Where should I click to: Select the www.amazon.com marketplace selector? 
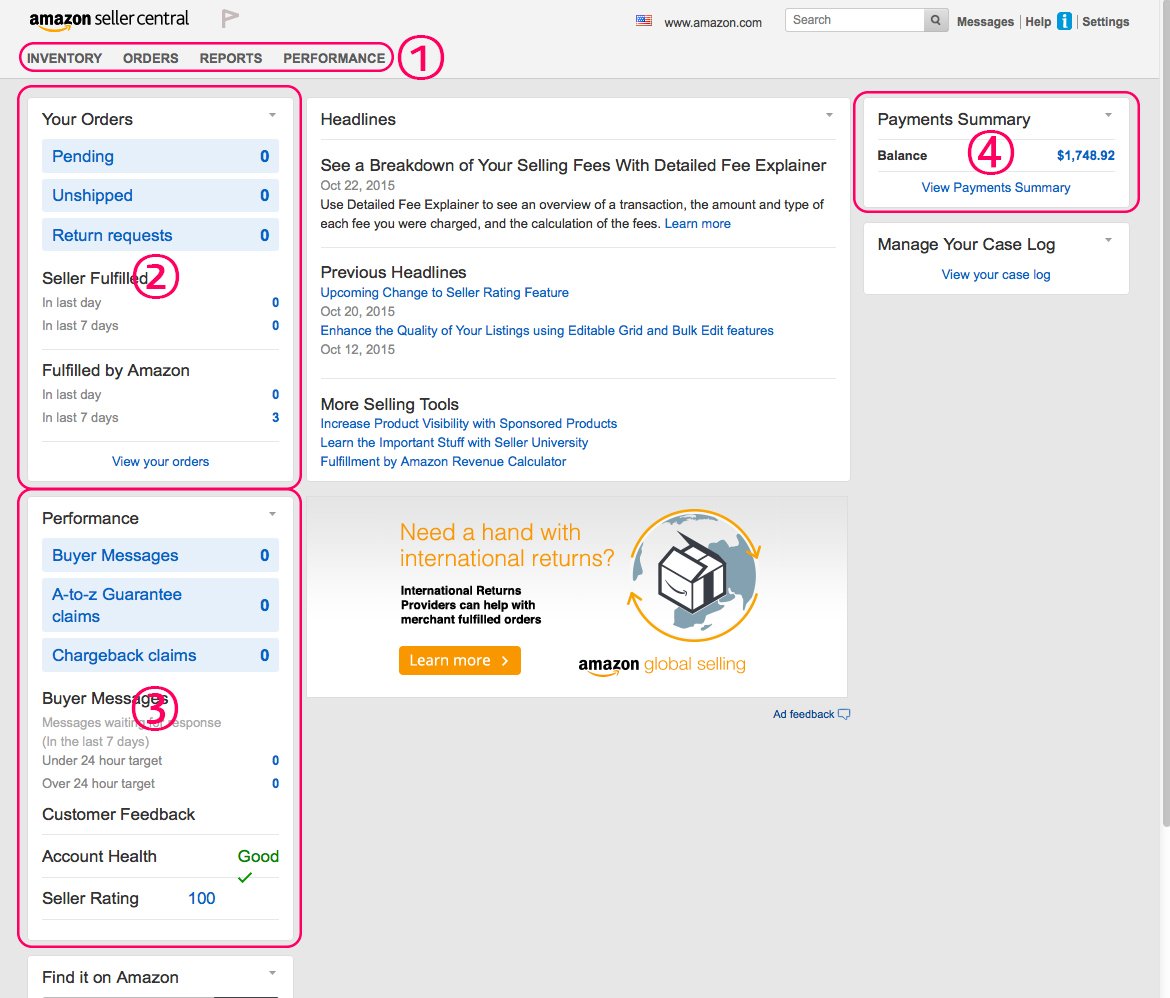[x=713, y=22]
